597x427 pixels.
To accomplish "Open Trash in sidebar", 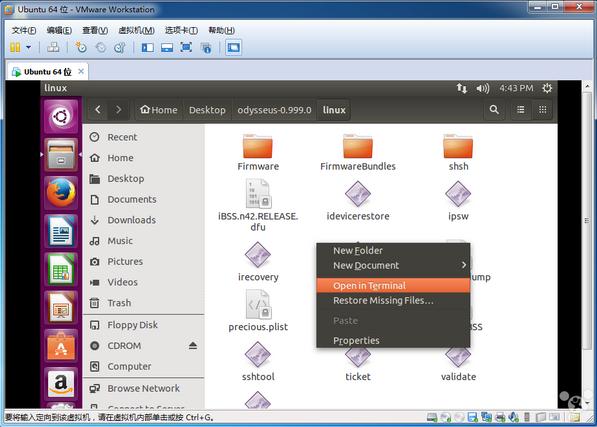I will coord(143,303).
